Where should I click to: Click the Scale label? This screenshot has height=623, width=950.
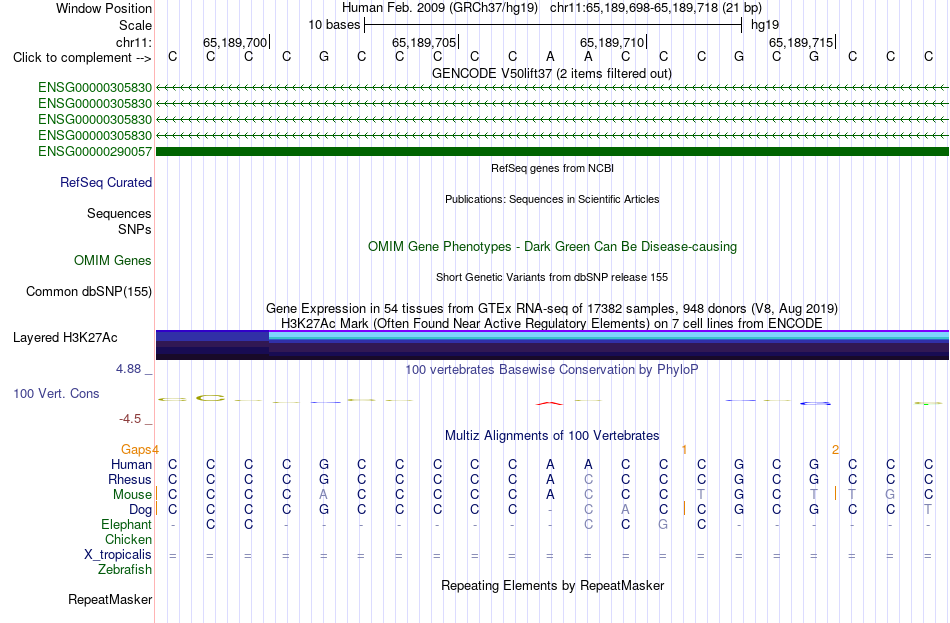coord(136,25)
